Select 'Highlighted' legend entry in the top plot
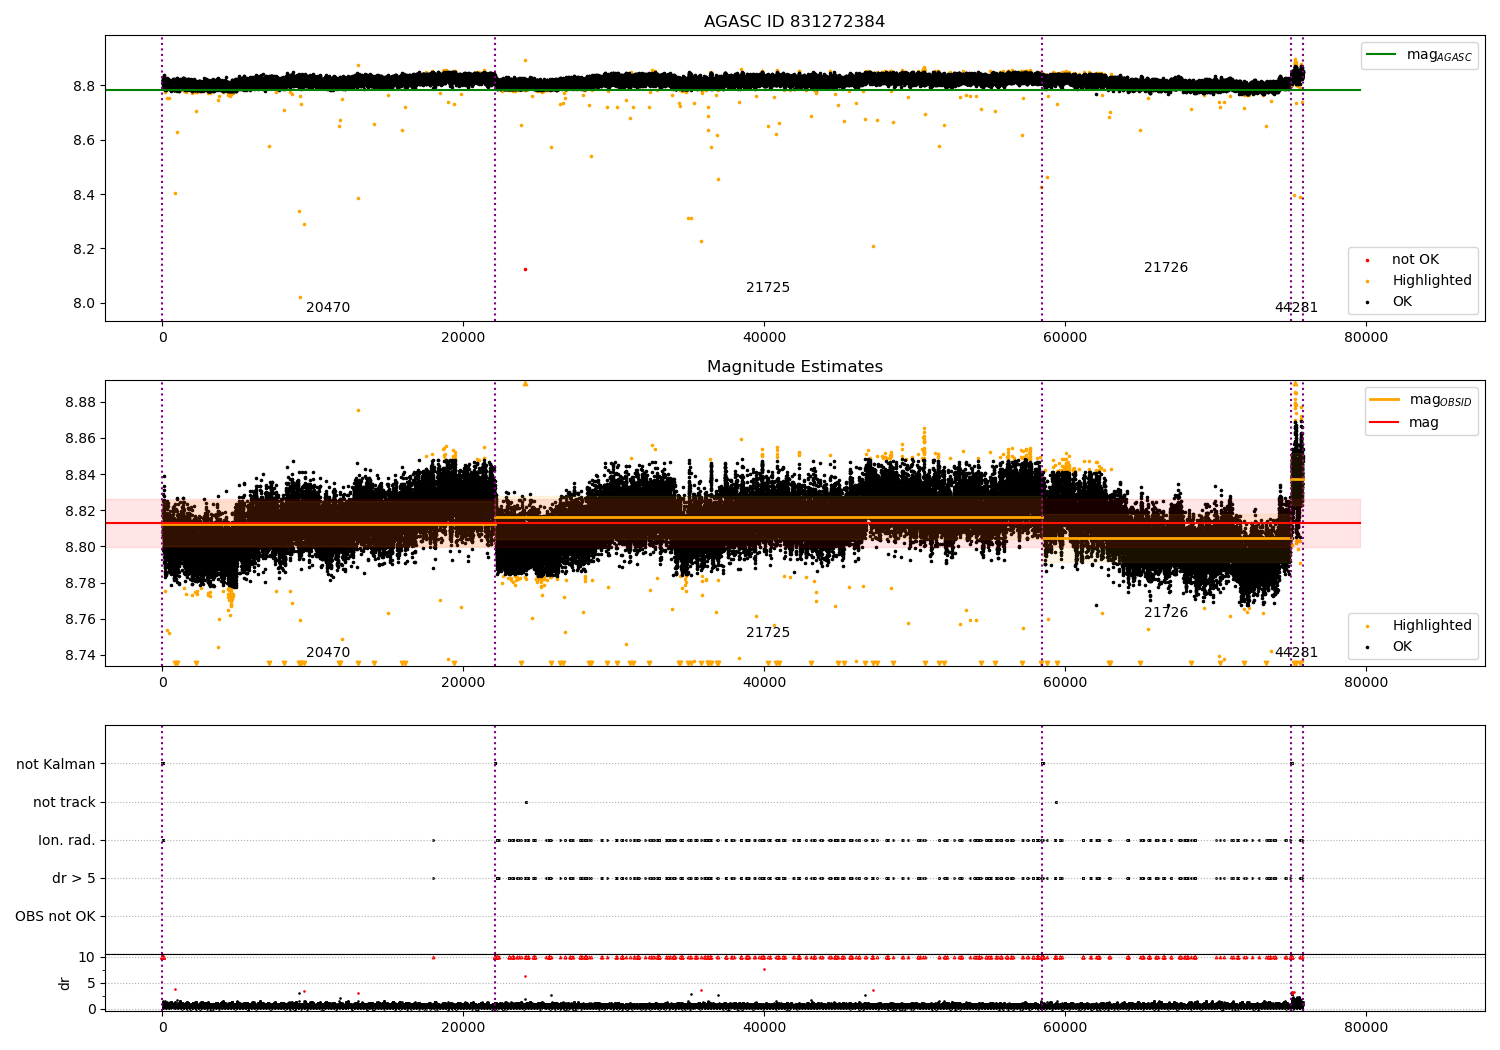Screen dimensions: 1500x1050 point(1432,280)
